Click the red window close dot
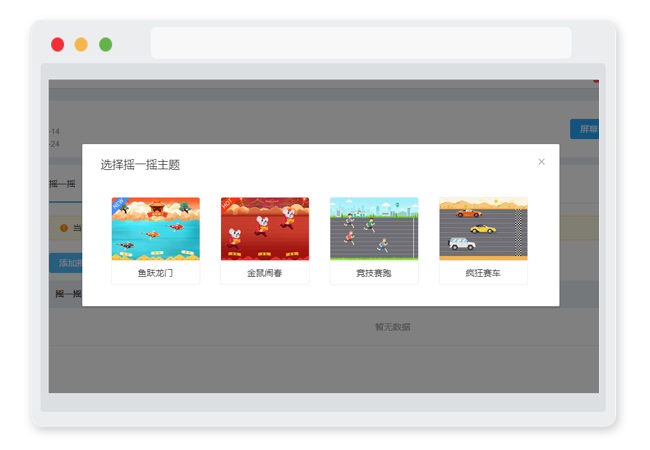This screenshot has height=450, width=650. click(58, 44)
